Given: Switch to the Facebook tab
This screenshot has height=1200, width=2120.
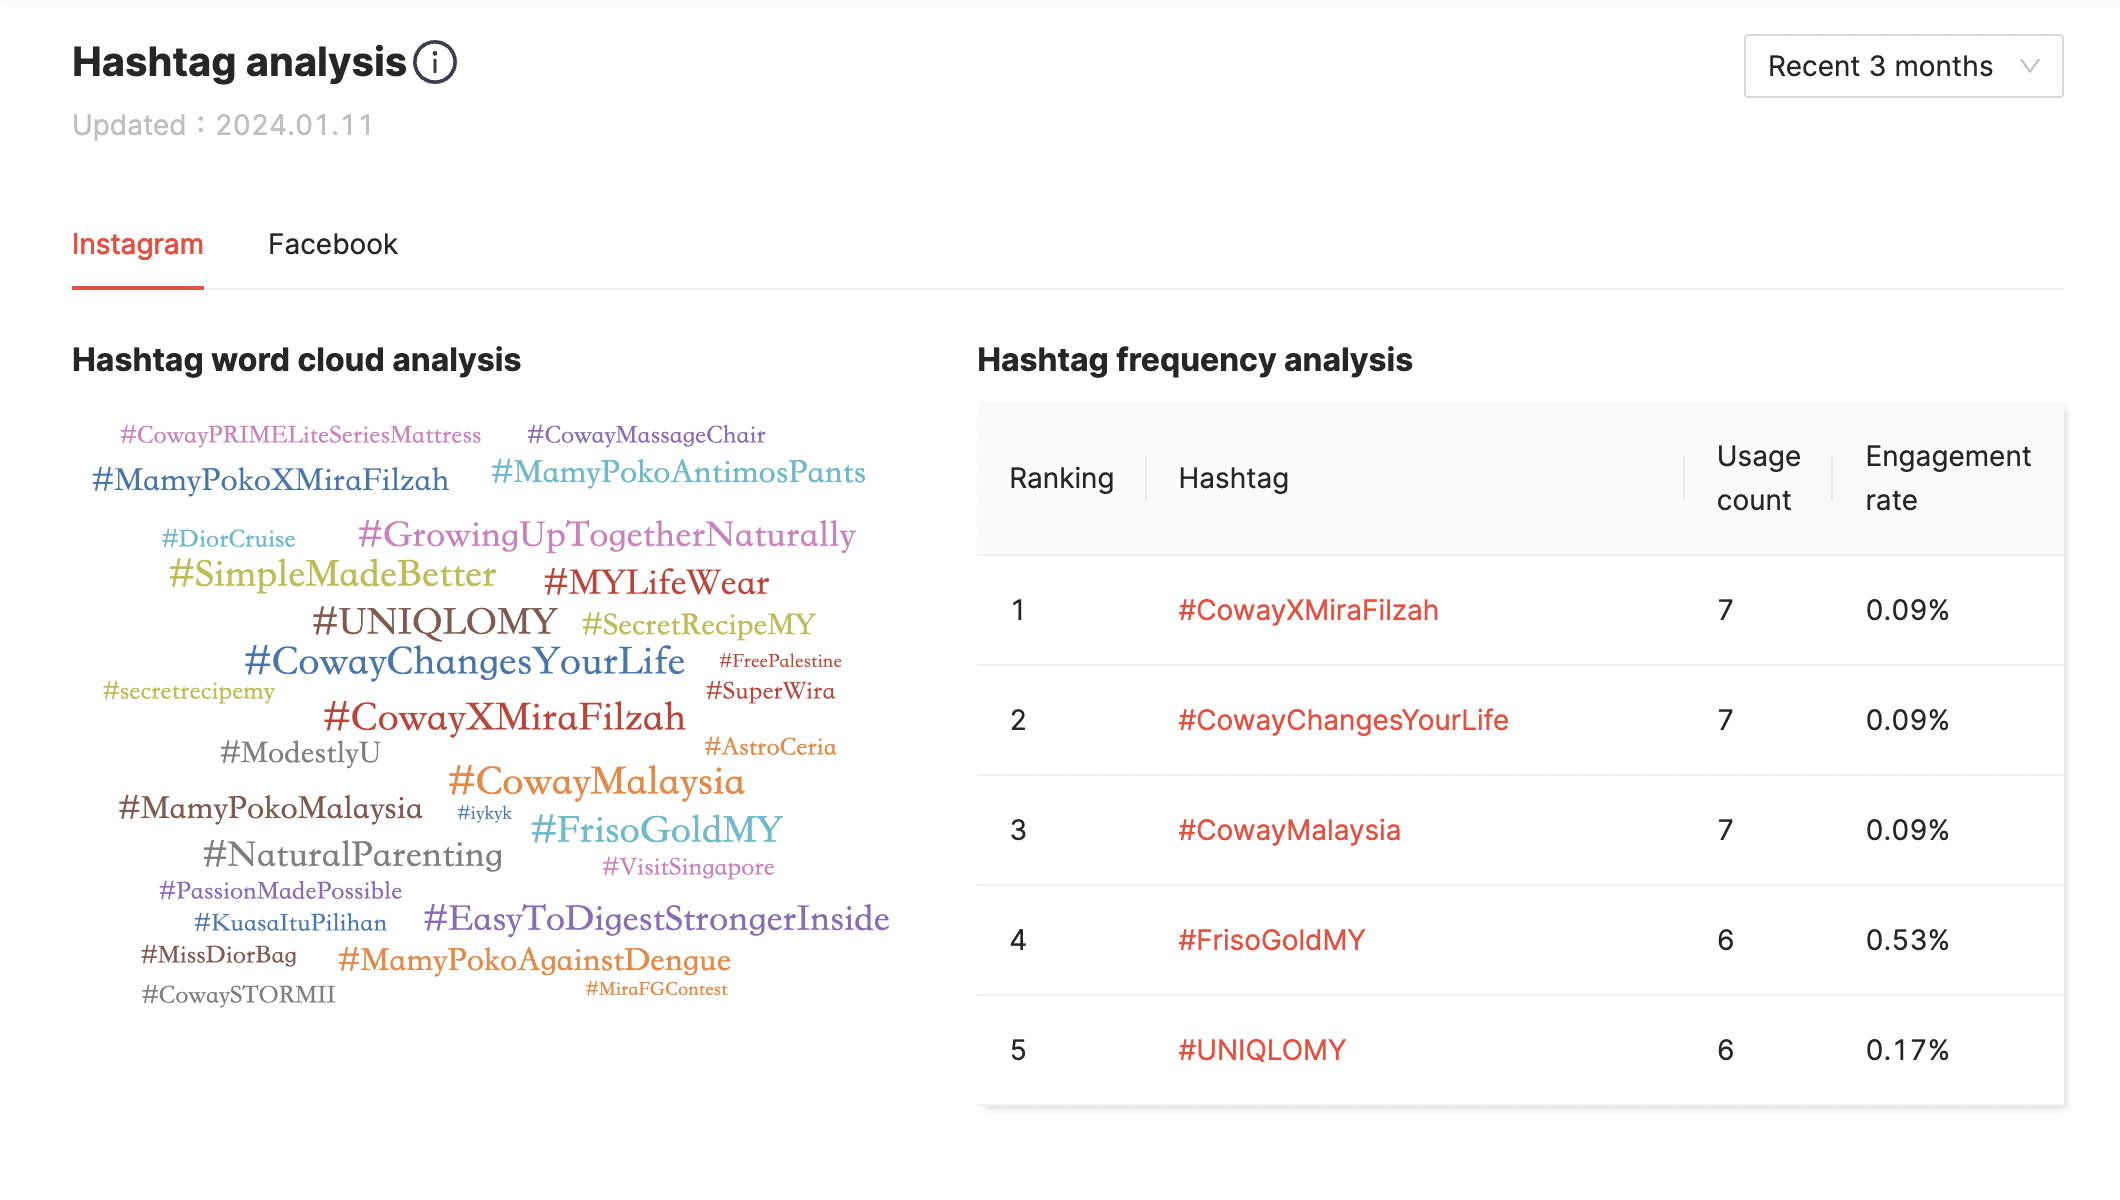Looking at the screenshot, I should click(x=333, y=244).
